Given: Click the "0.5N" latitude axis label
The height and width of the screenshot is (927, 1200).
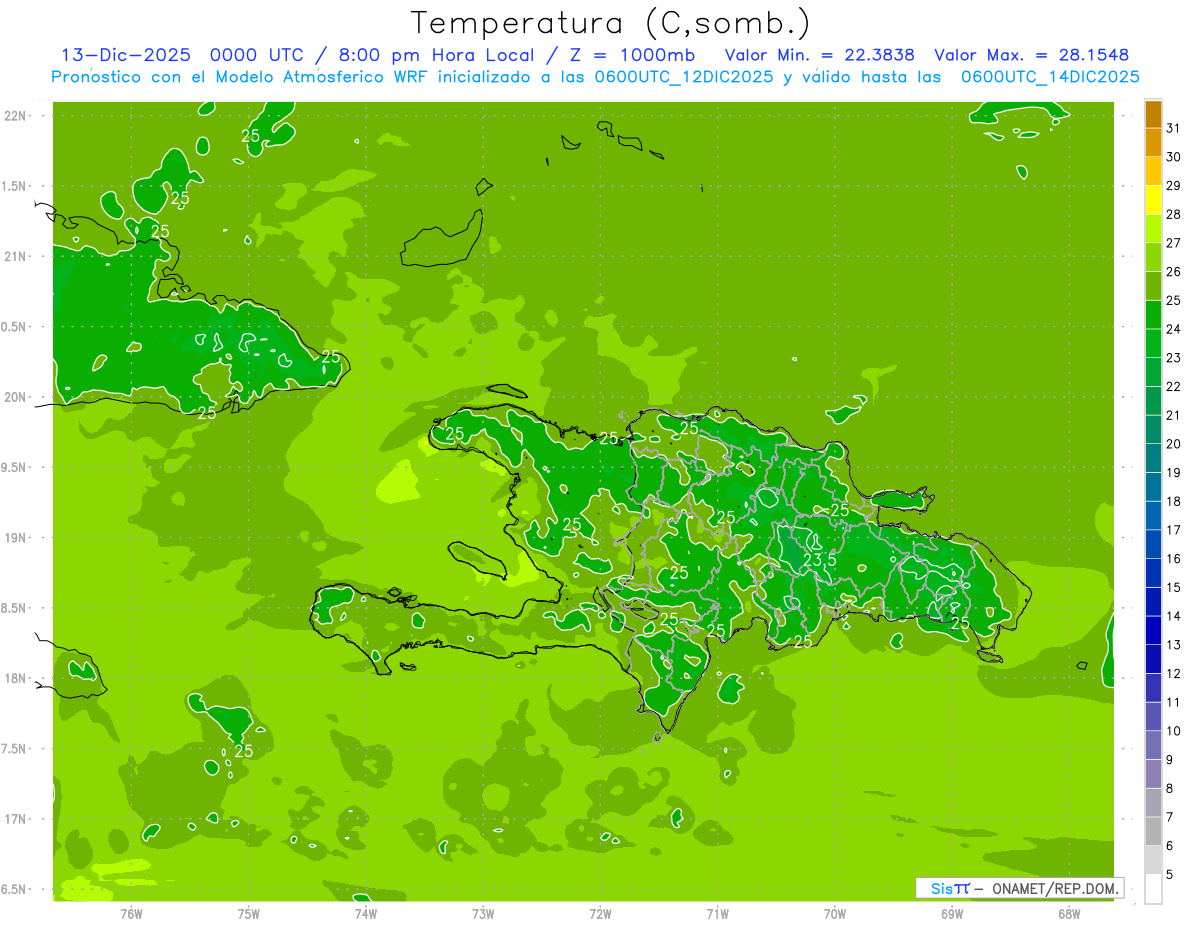Looking at the screenshot, I should coord(15,327).
